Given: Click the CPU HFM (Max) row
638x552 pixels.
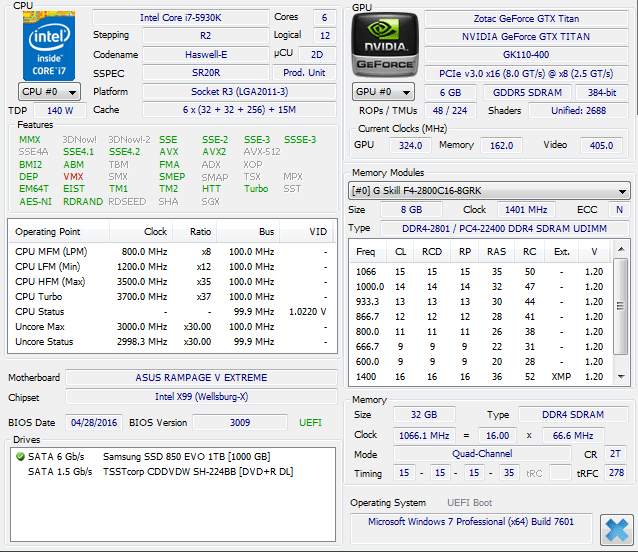Looking at the screenshot, I should point(171,281).
